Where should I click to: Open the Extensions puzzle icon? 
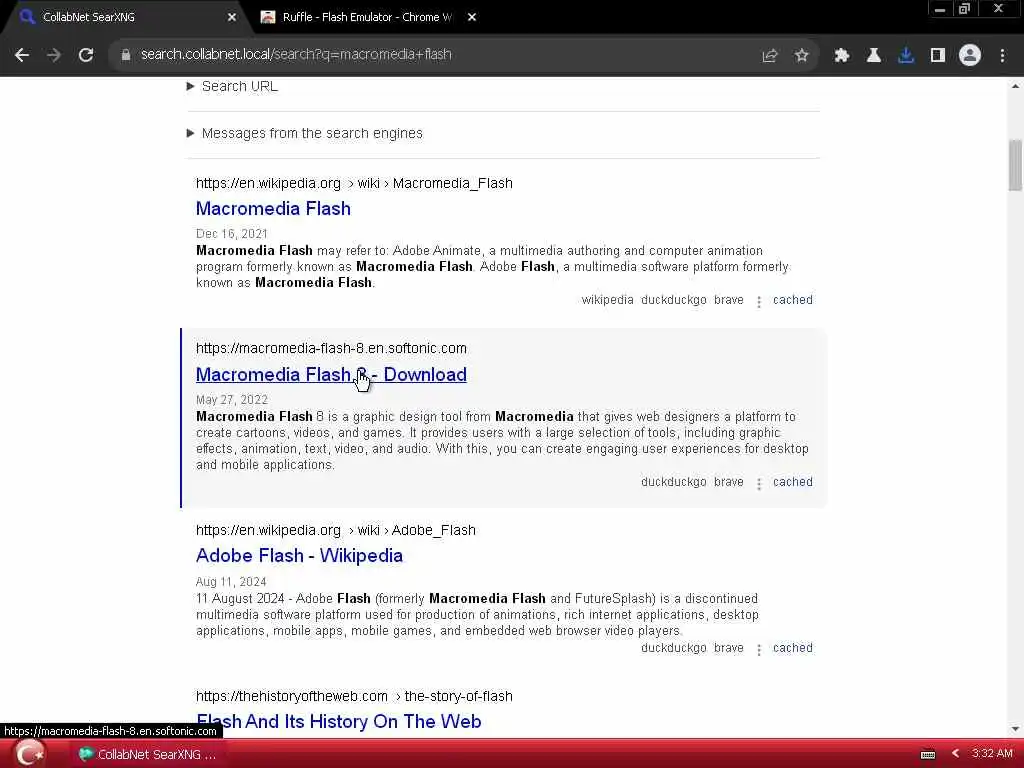(x=842, y=56)
